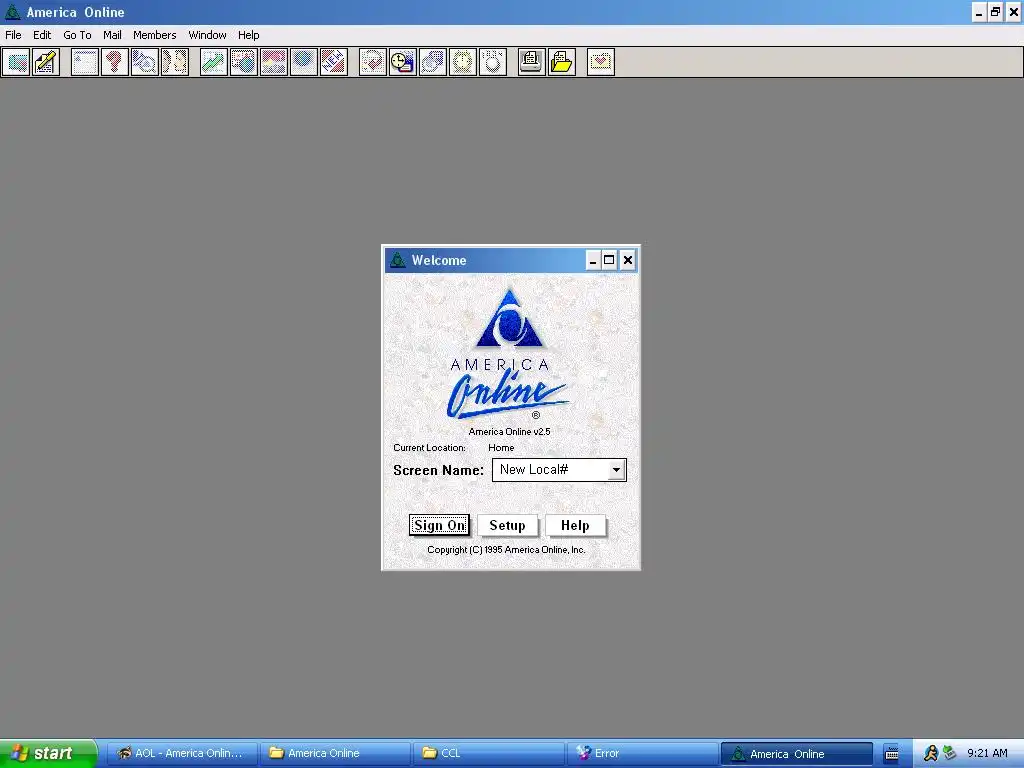Open the Windows Start button
Screen dimensions: 1024x768
coord(48,753)
